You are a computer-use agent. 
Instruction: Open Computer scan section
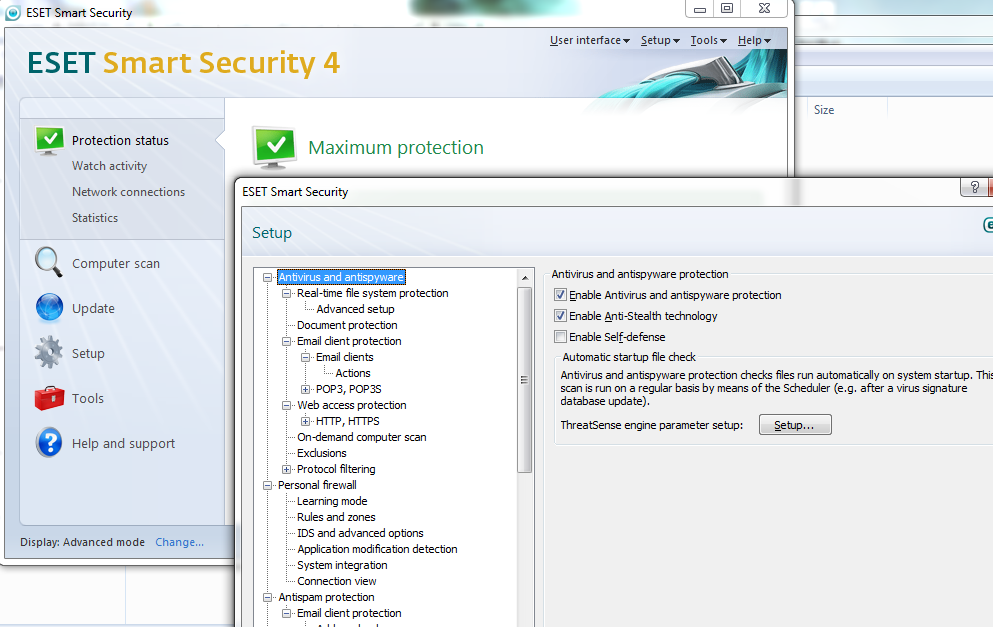tap(116, 263)
